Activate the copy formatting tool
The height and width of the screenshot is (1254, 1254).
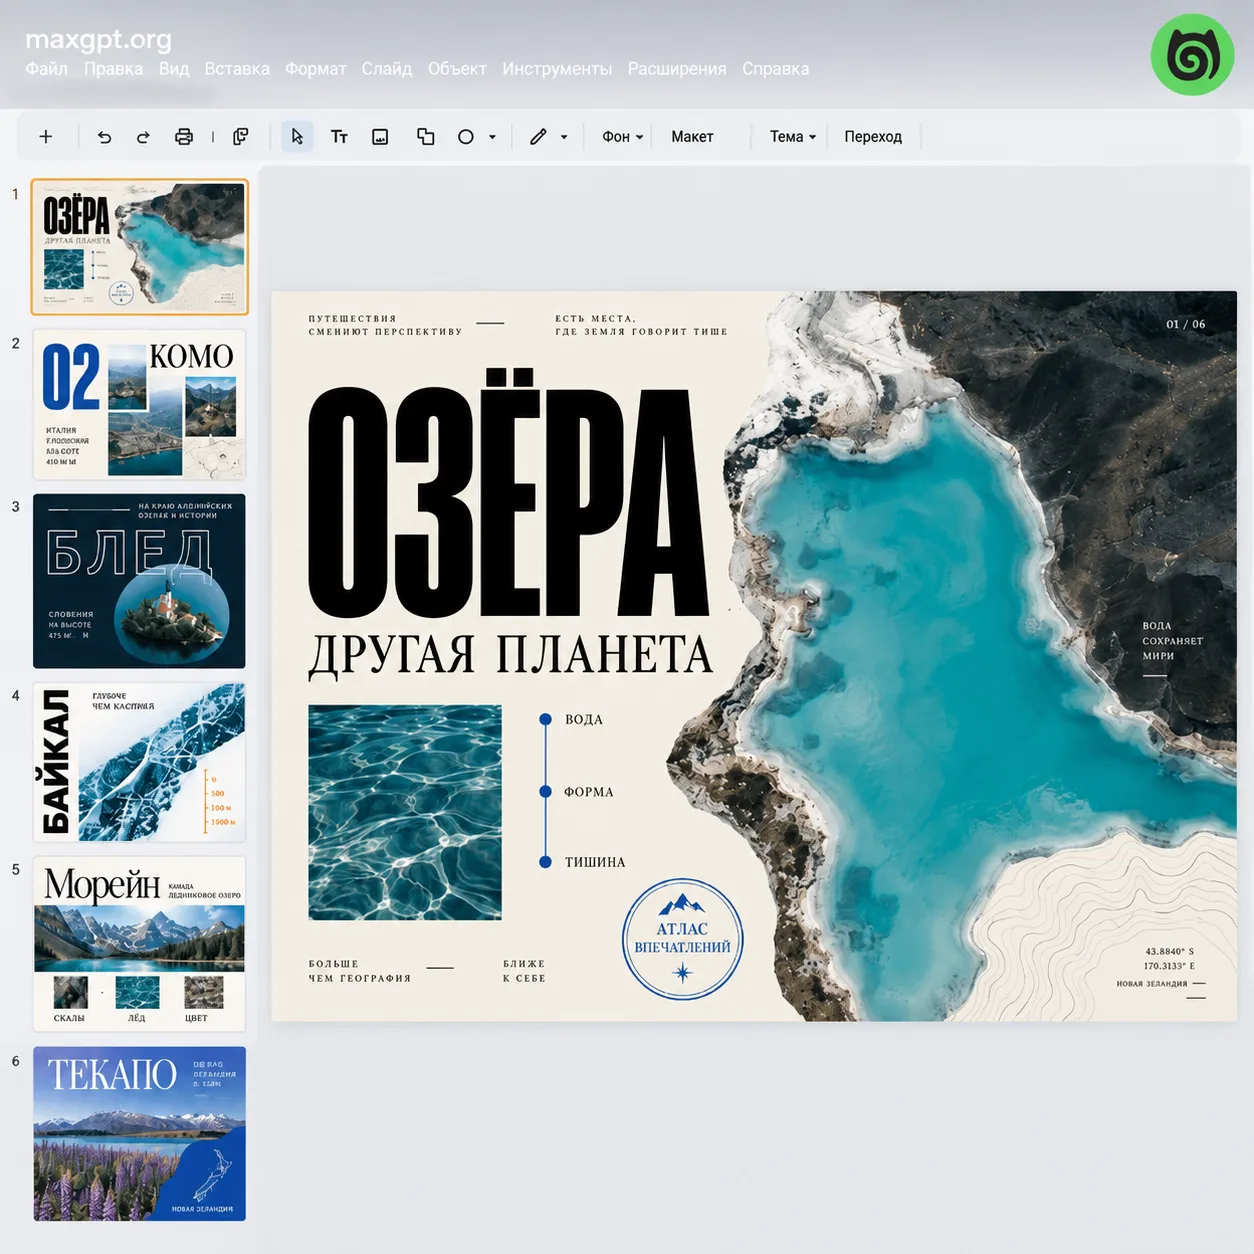click(241, 137)
